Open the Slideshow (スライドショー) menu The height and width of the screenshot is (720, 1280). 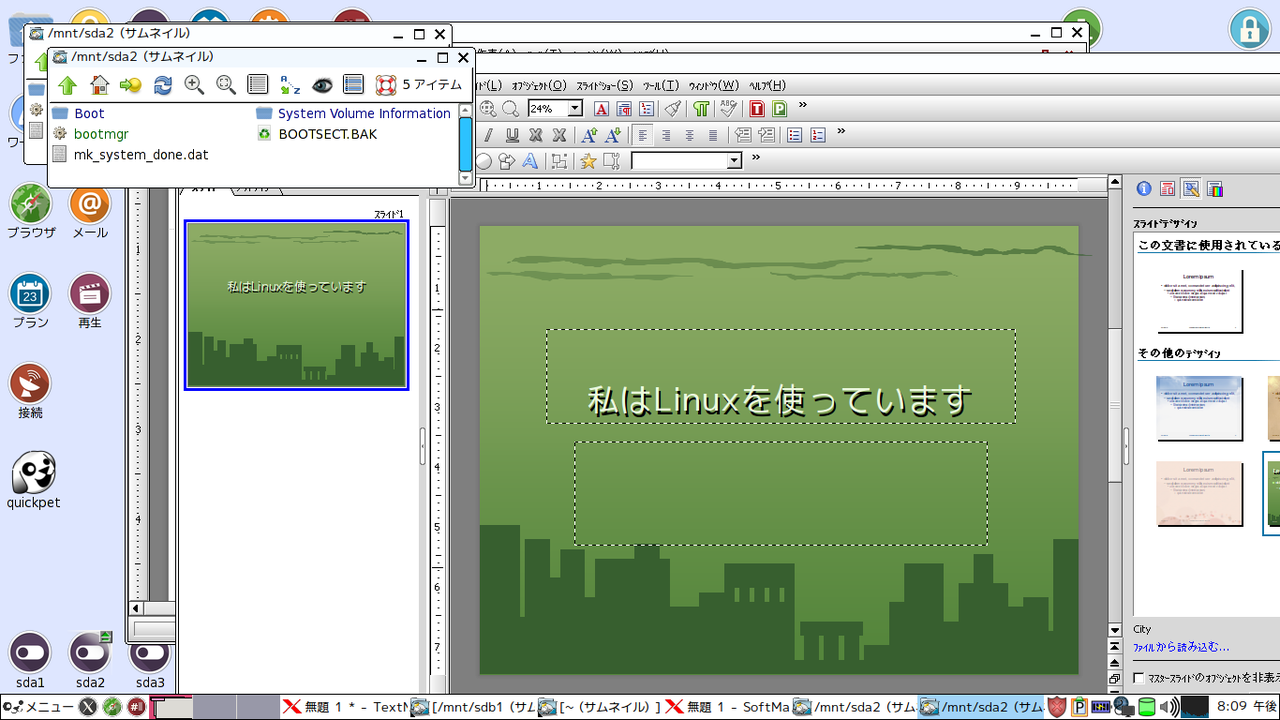604,86
